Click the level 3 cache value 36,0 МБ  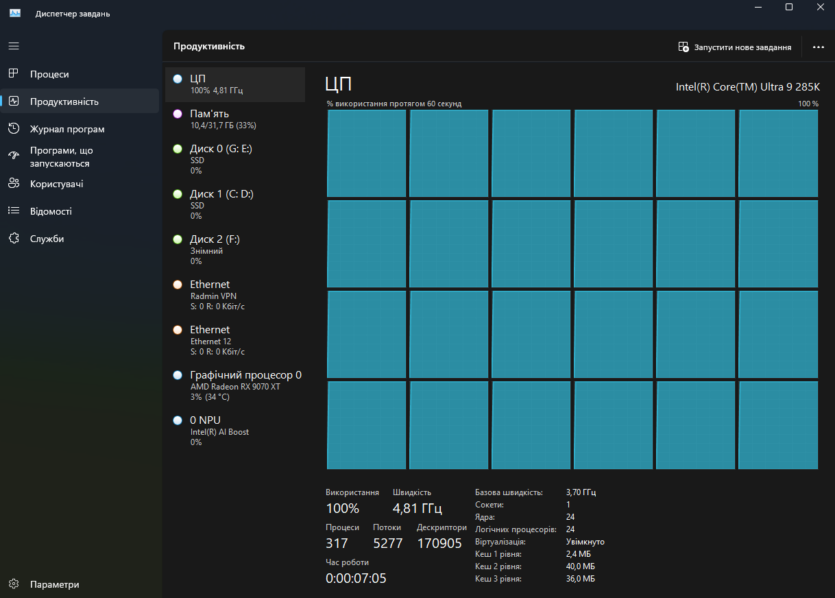(580, 578)
